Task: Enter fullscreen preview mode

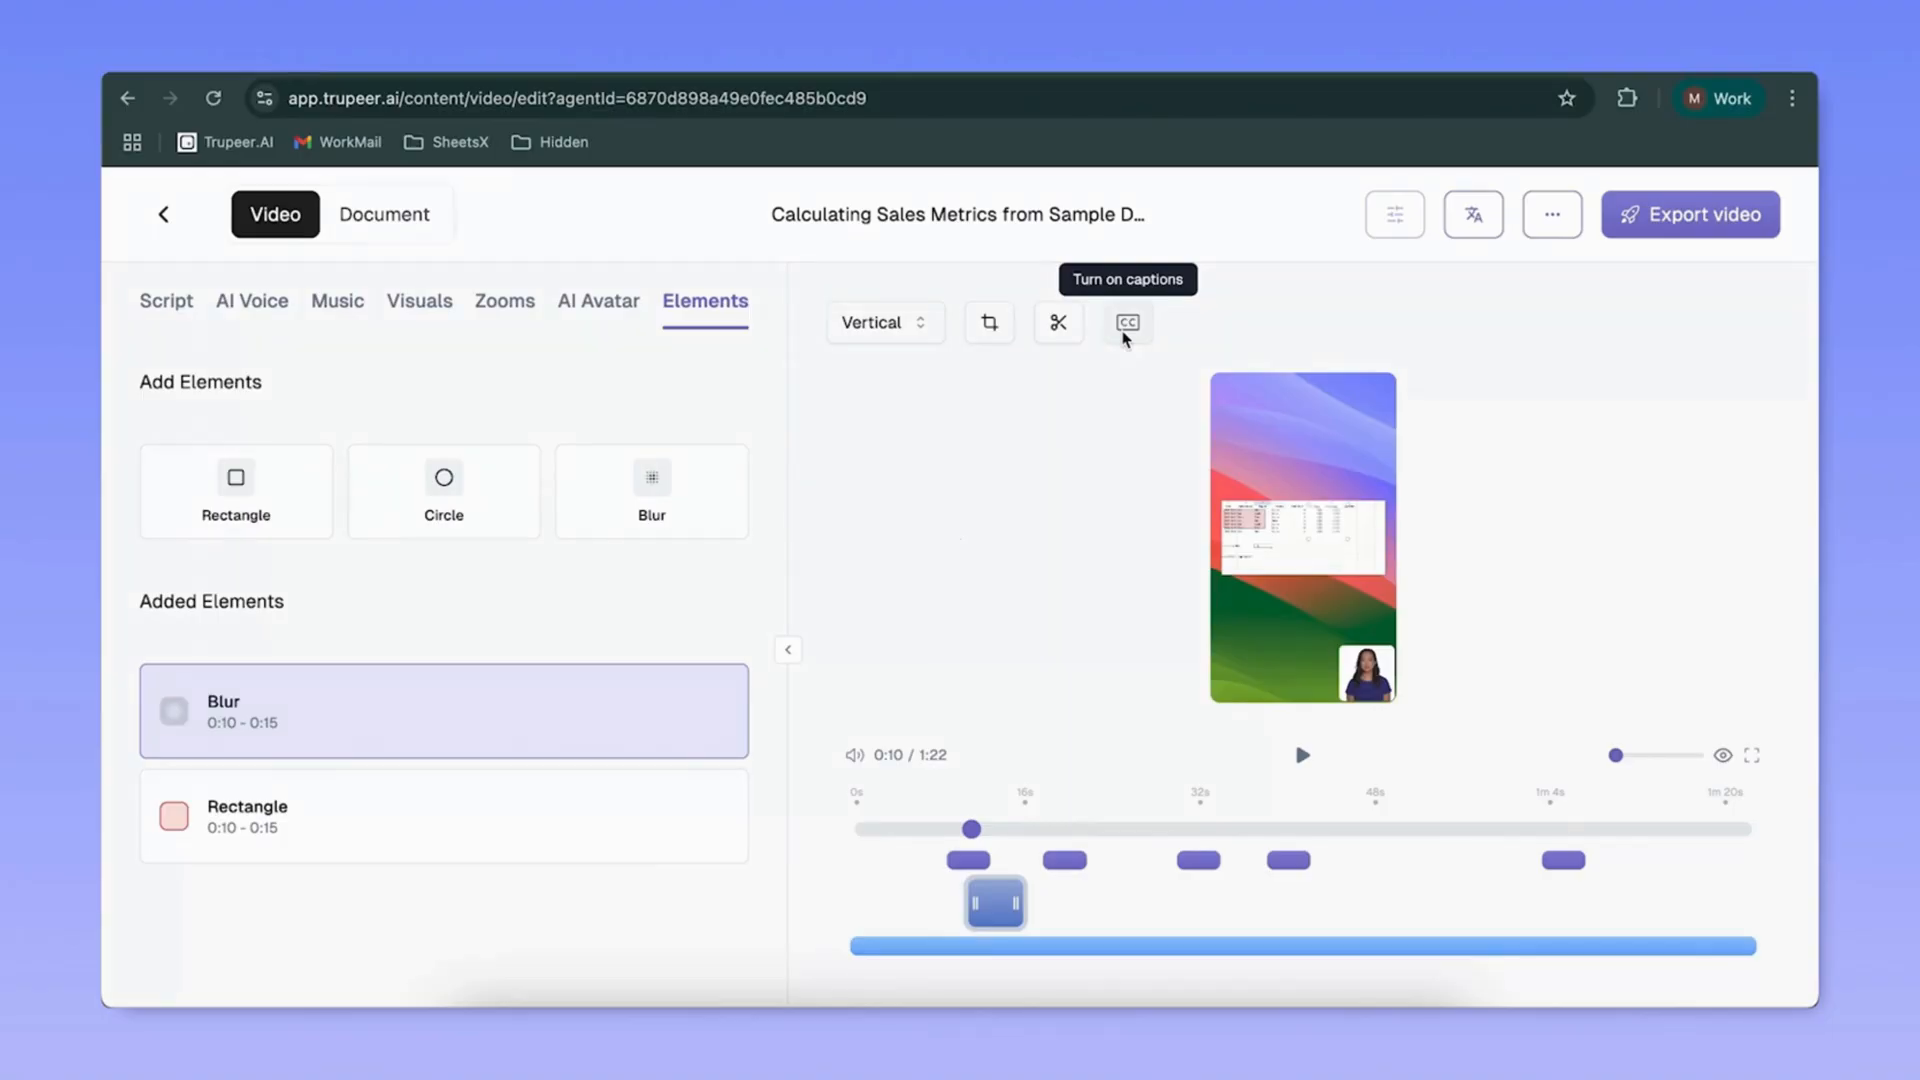Action: pos(1751,755)
